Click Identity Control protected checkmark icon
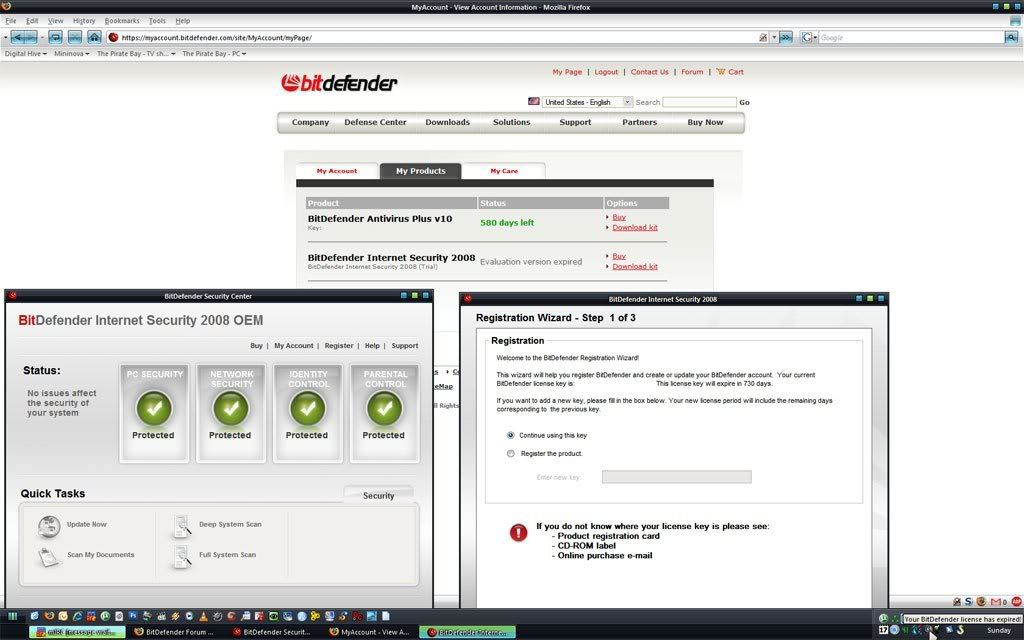The height and width of the screenshot is (640, 1024). click(x=308, y=408)
